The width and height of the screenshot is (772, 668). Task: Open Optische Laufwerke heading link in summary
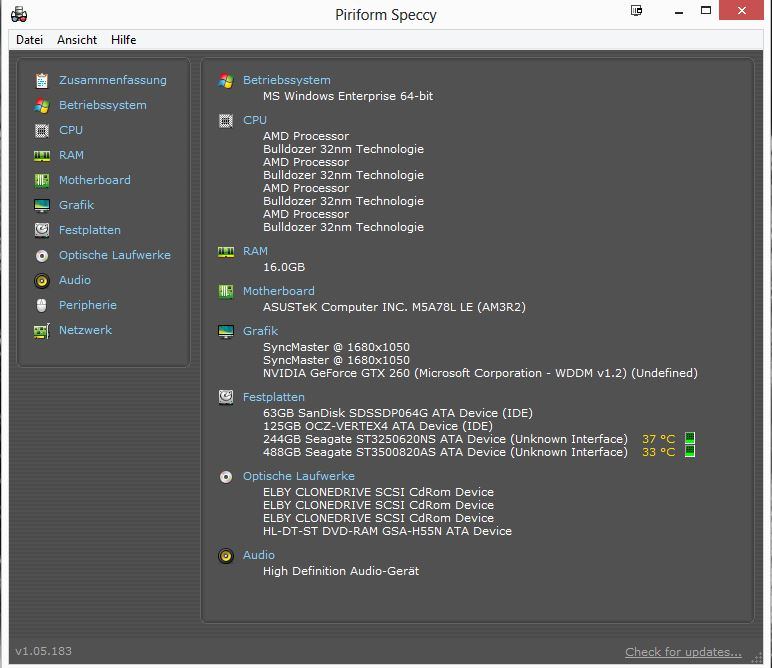pos(299,476)
